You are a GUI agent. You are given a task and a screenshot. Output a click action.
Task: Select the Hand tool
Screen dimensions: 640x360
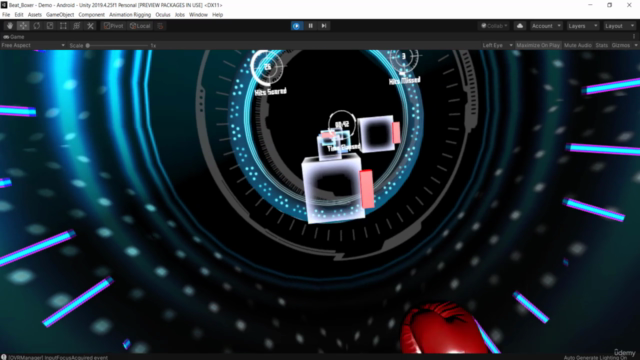[10, 26]
